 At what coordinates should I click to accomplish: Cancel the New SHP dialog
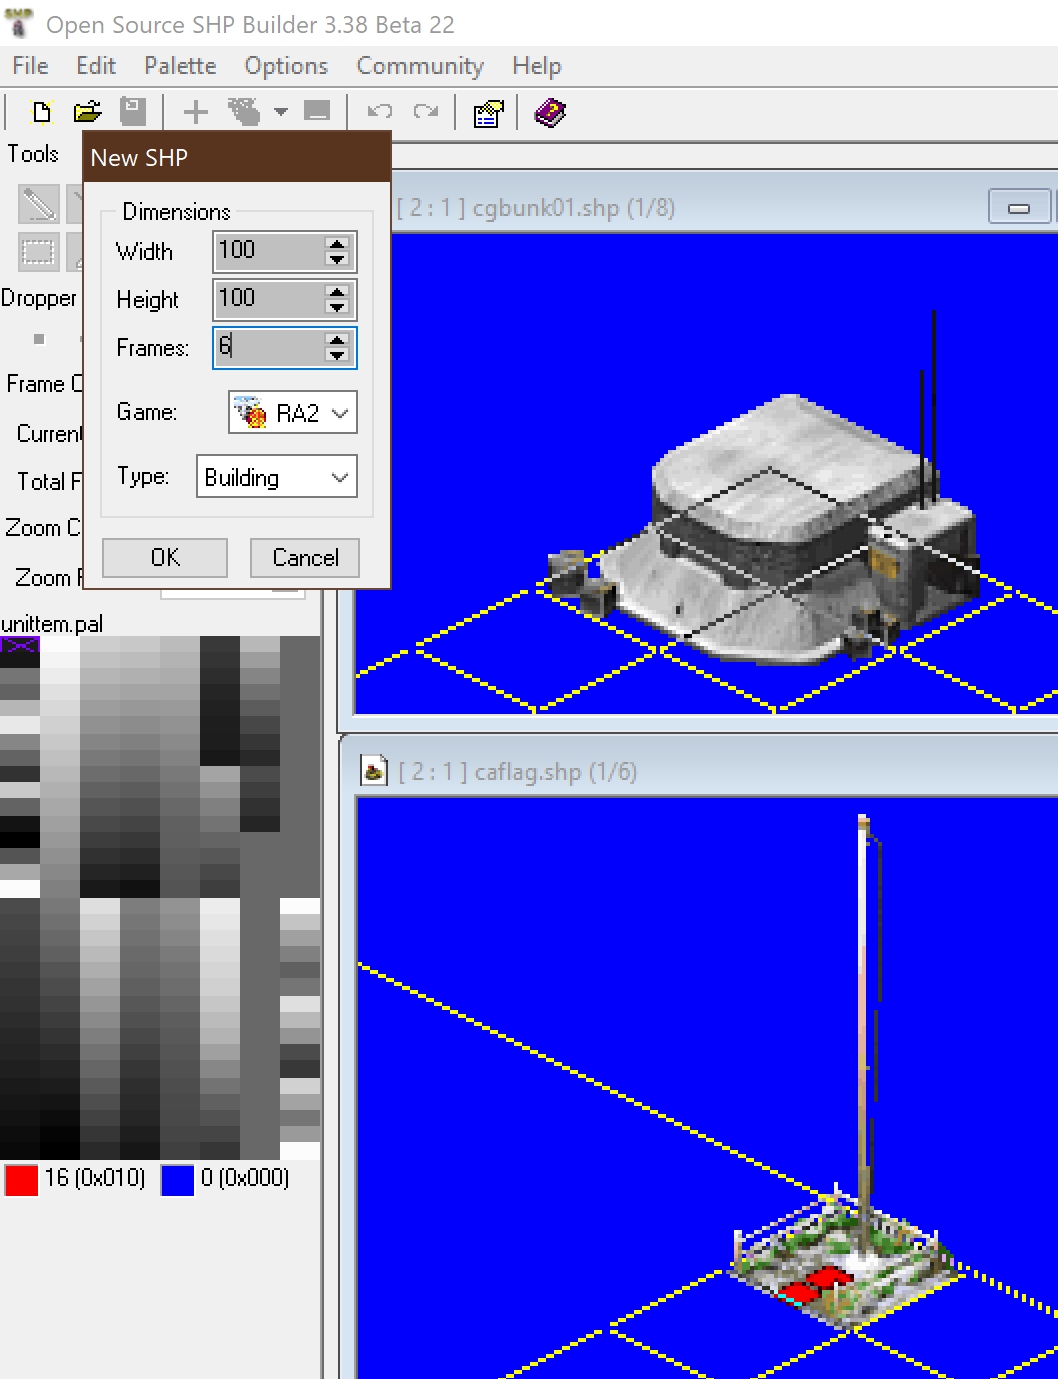pyautogui.click(x=305, y=557)
